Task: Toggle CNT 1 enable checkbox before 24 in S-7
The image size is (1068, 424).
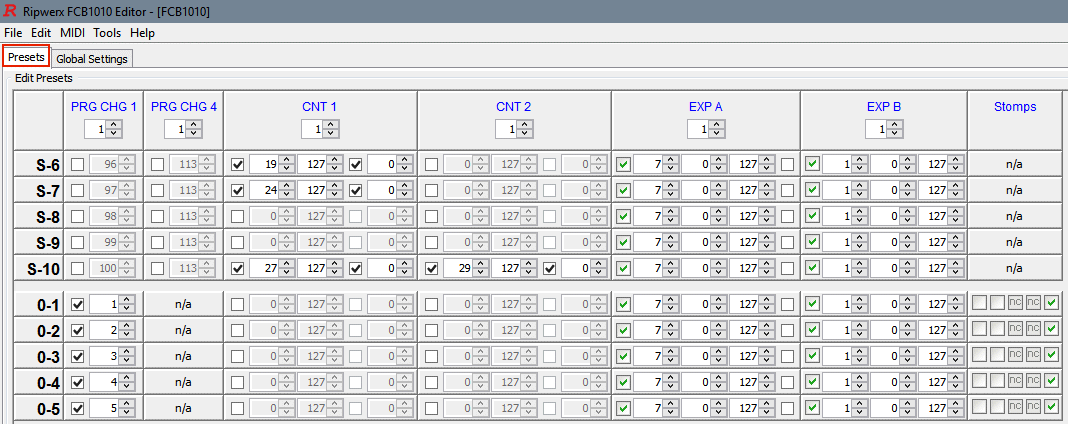Action: tap(238, 191)
